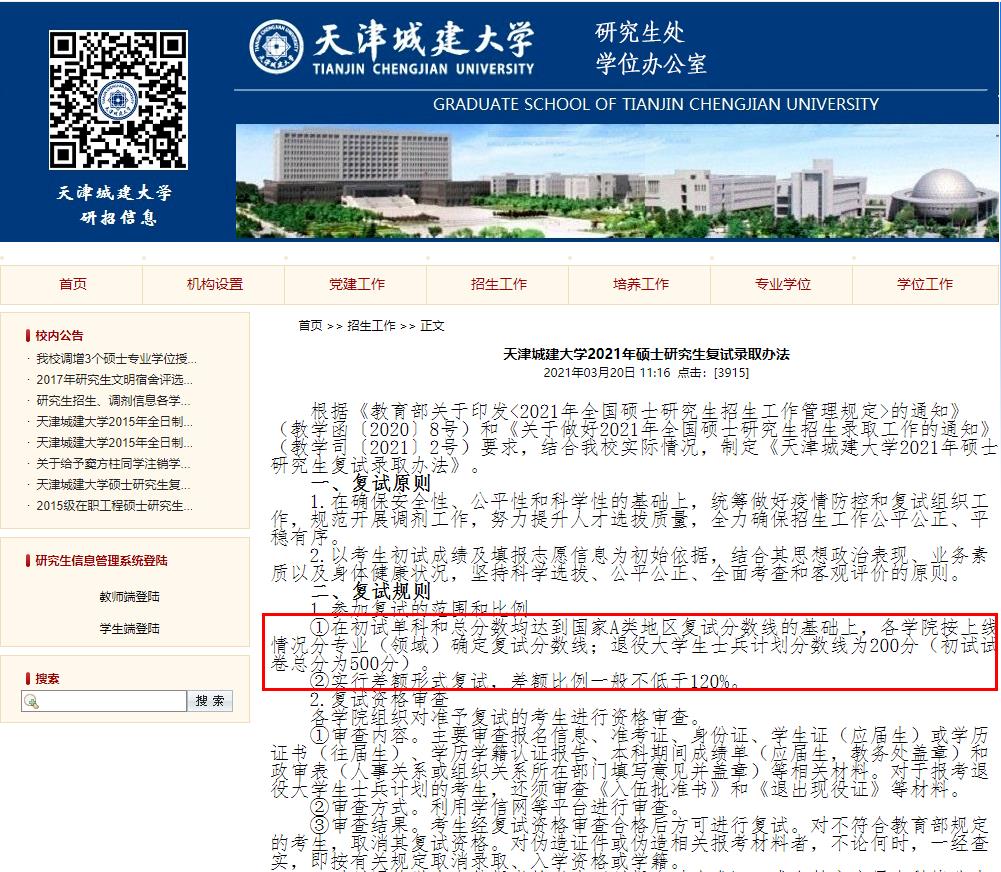
Task: Open notice 我校调增3个硕士专业学位授
Action: pyautogui.click(x=116, y=359)
